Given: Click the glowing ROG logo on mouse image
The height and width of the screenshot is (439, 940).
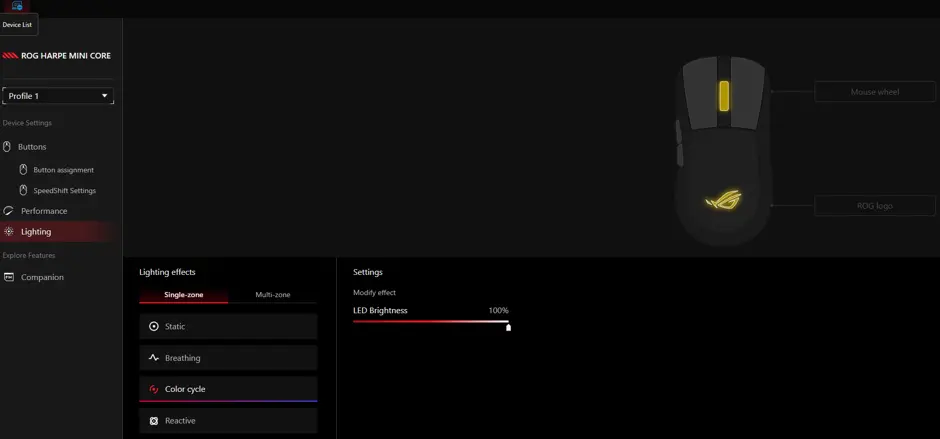Looking at the screenshot, I should (723, 200).
